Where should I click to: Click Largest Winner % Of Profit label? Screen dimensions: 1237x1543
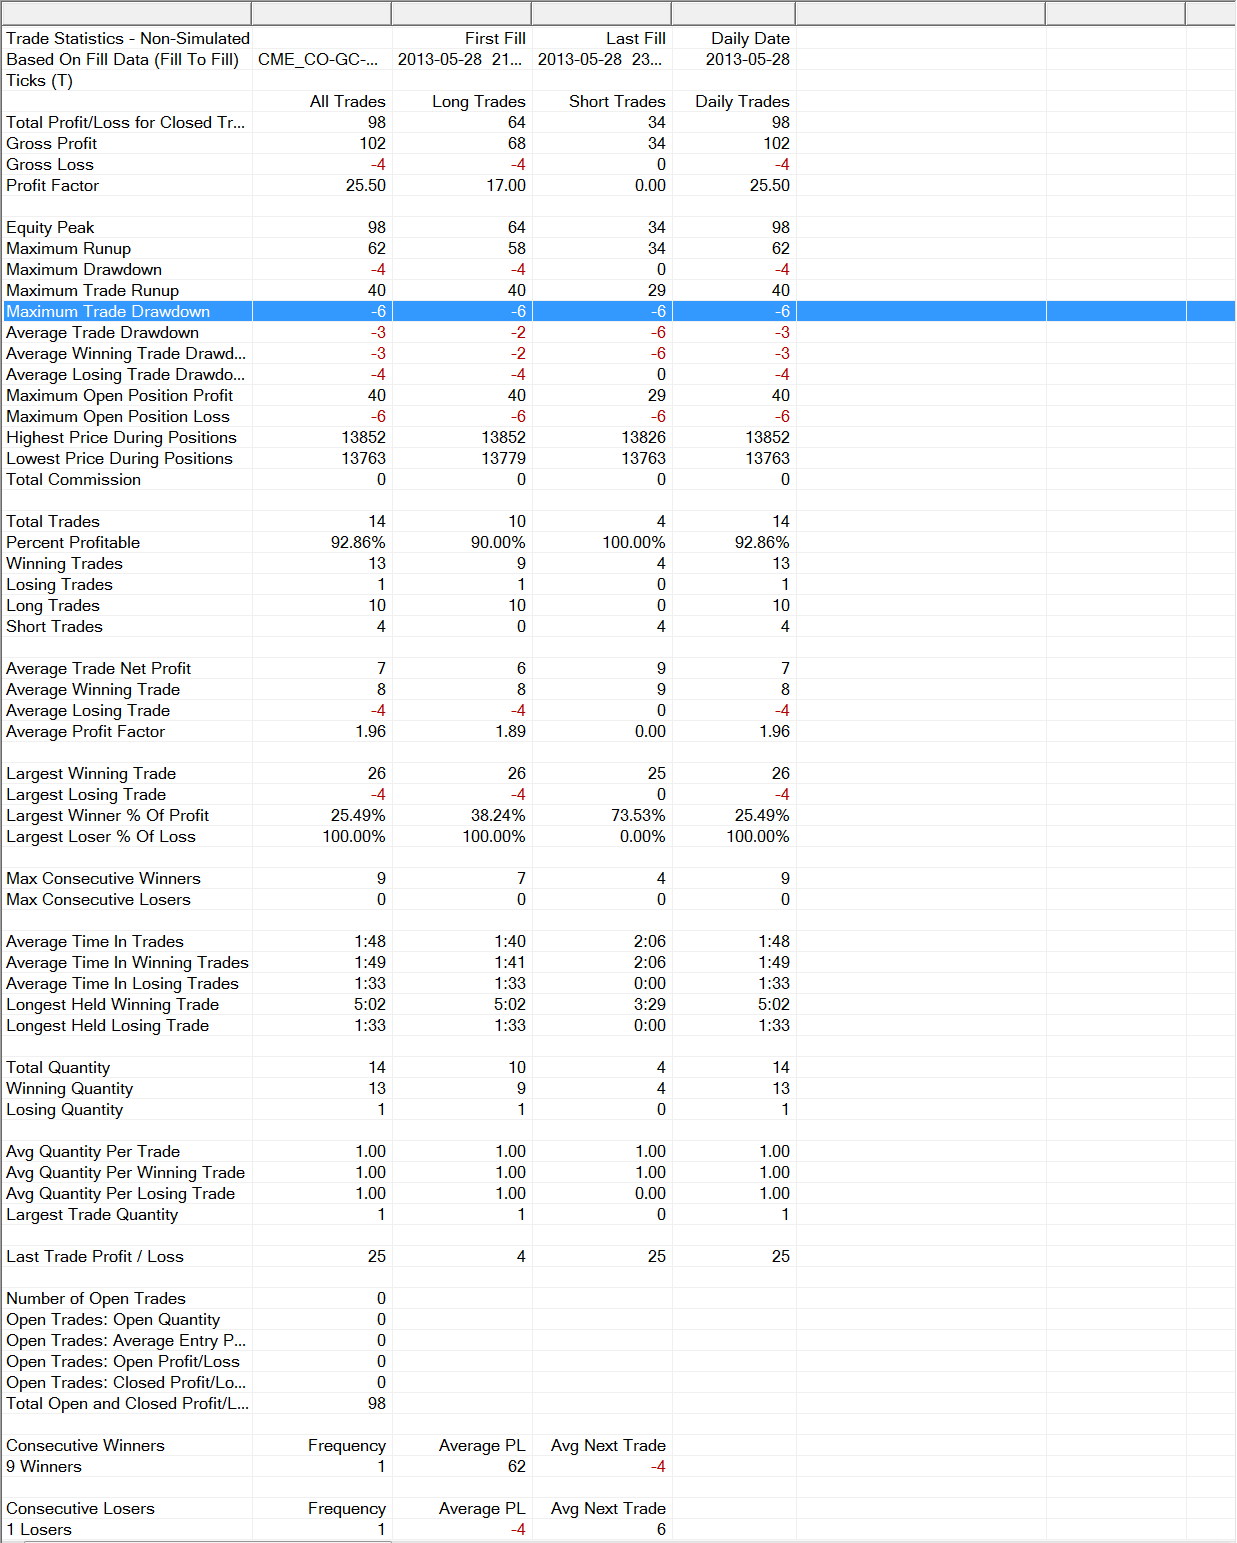coord(108,815)
